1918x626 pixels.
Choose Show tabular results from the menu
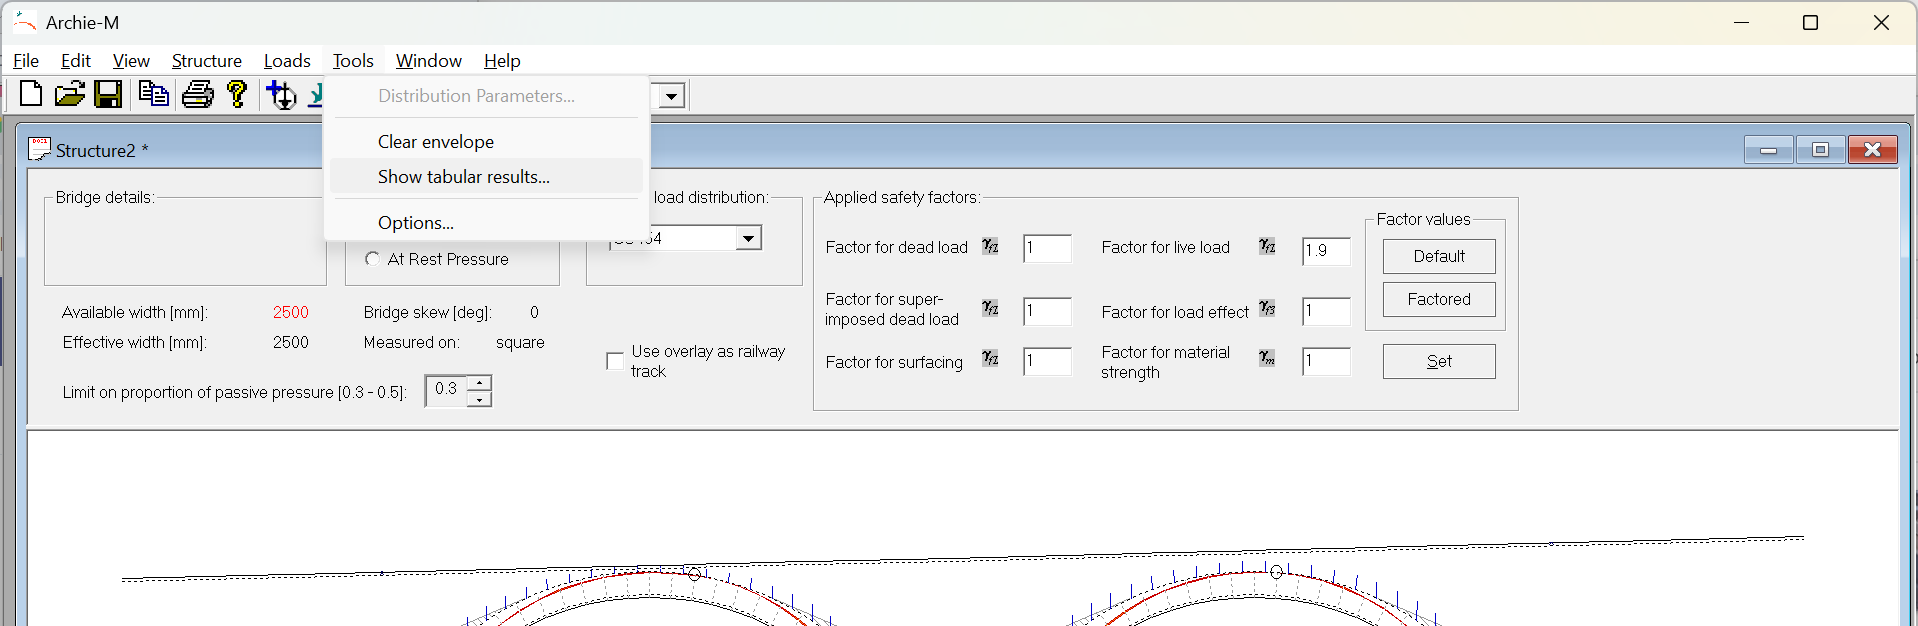[486, 177]
